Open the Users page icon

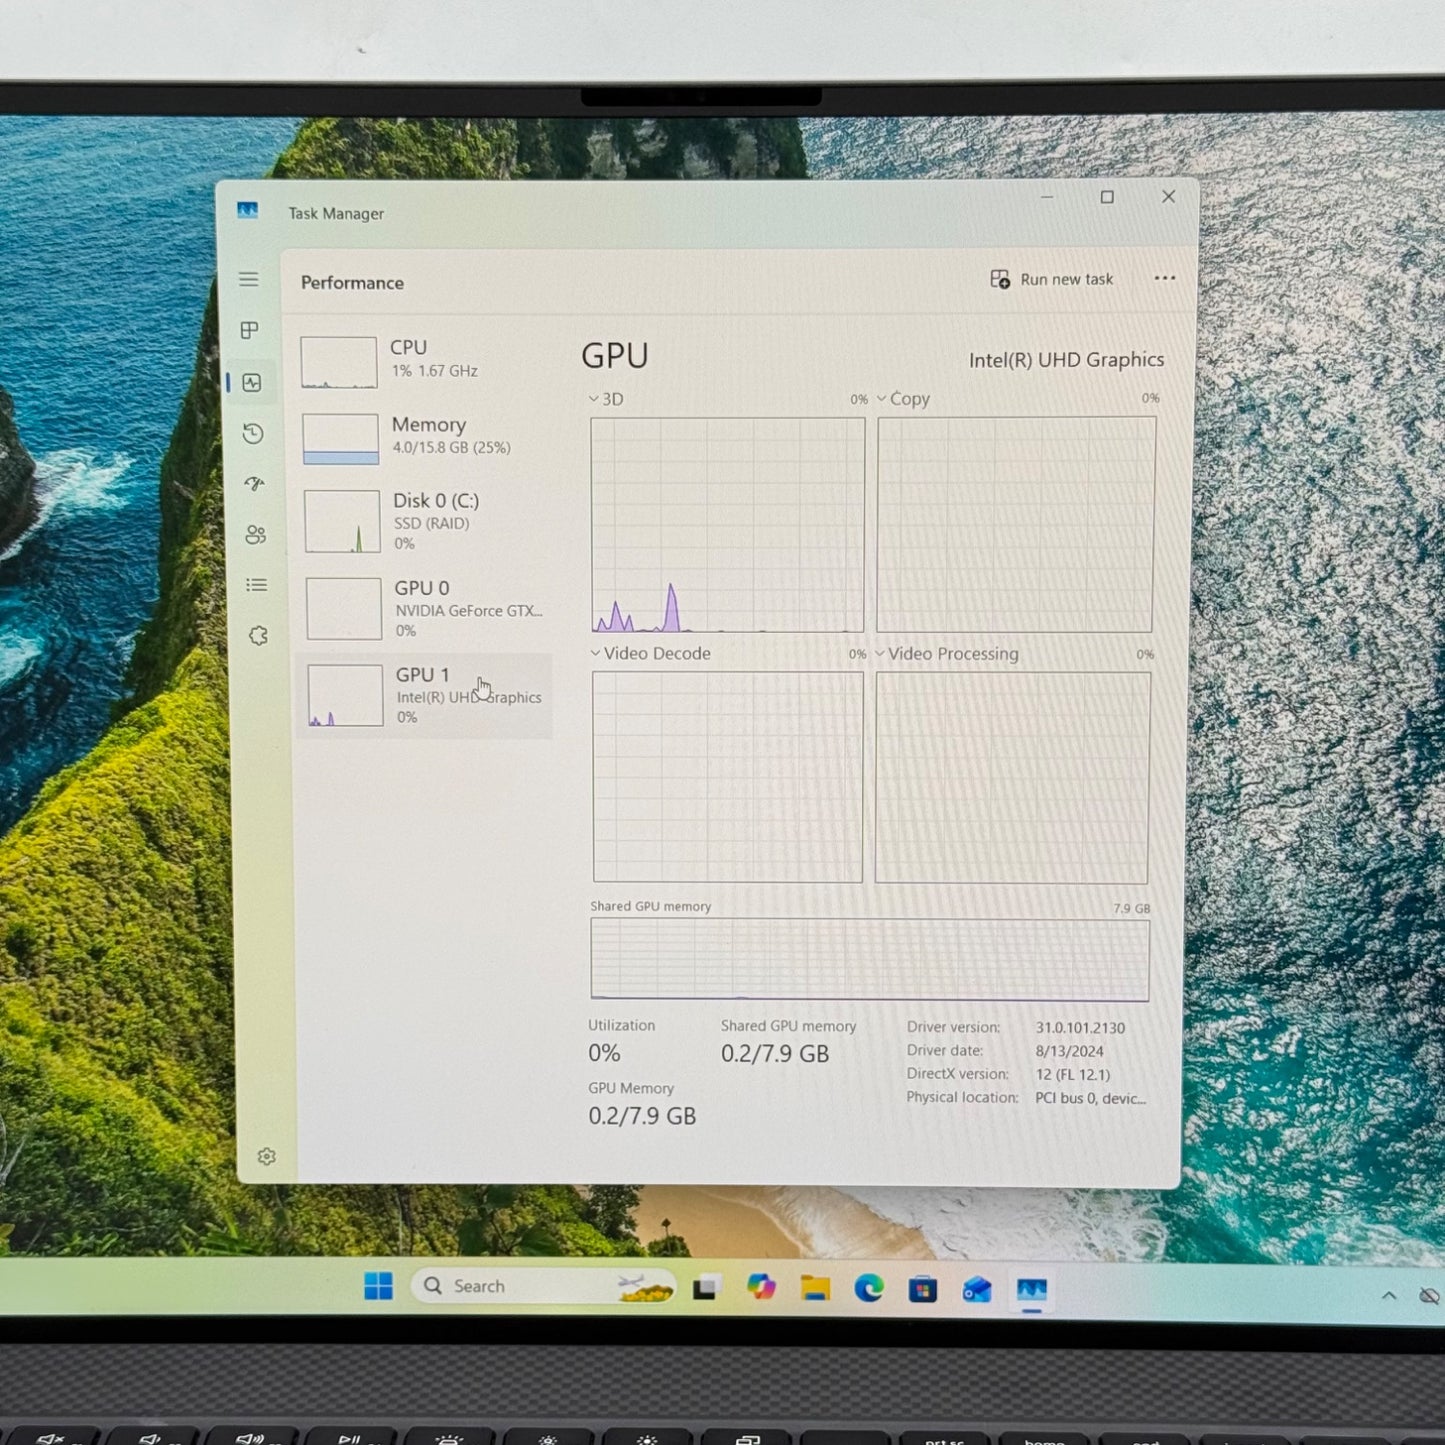click(x=256, y=535)
